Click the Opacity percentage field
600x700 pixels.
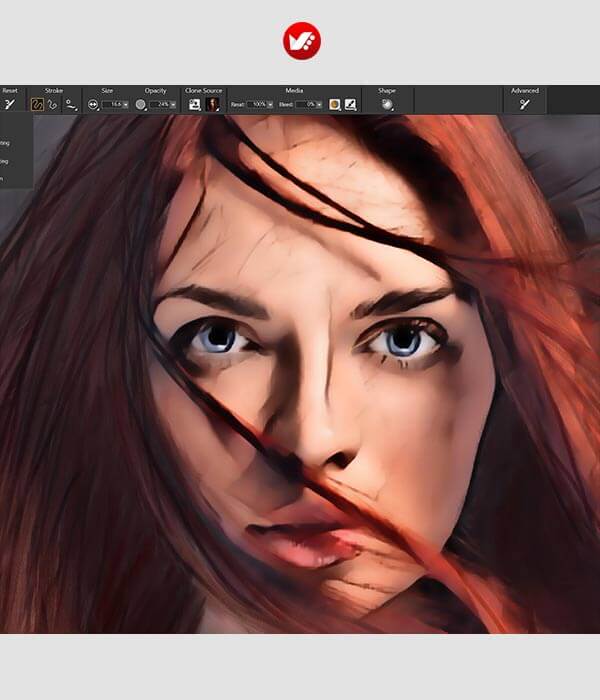point(160,104)
